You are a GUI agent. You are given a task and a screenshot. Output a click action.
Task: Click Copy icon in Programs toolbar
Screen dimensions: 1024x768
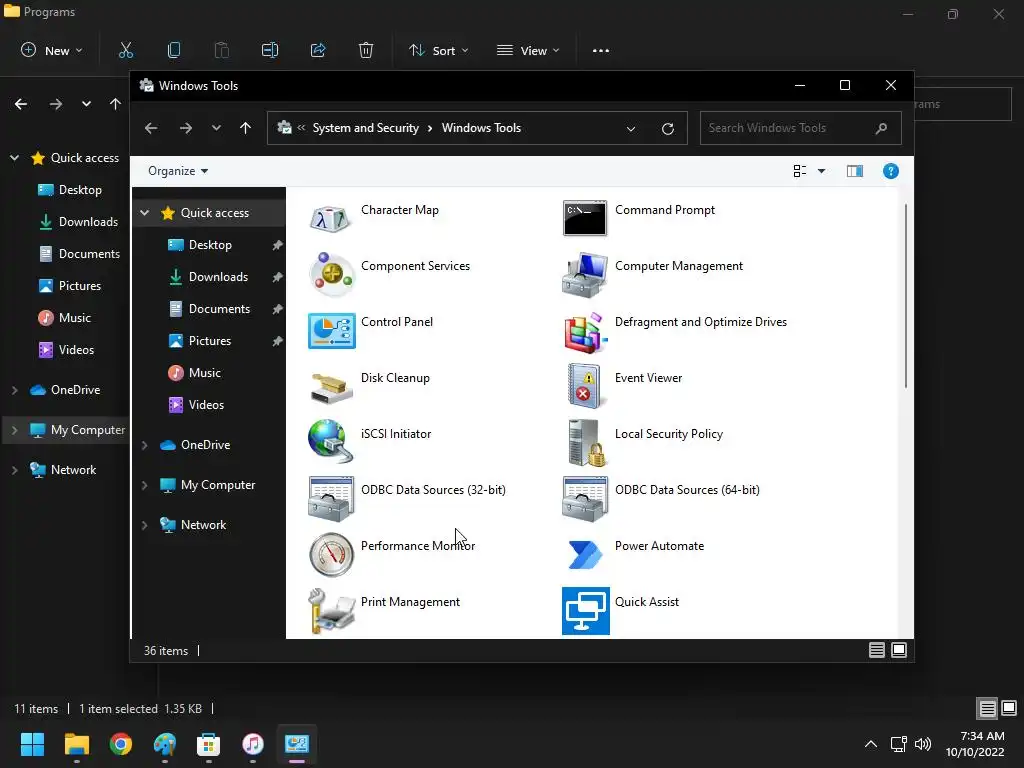[x=174, y=50]
